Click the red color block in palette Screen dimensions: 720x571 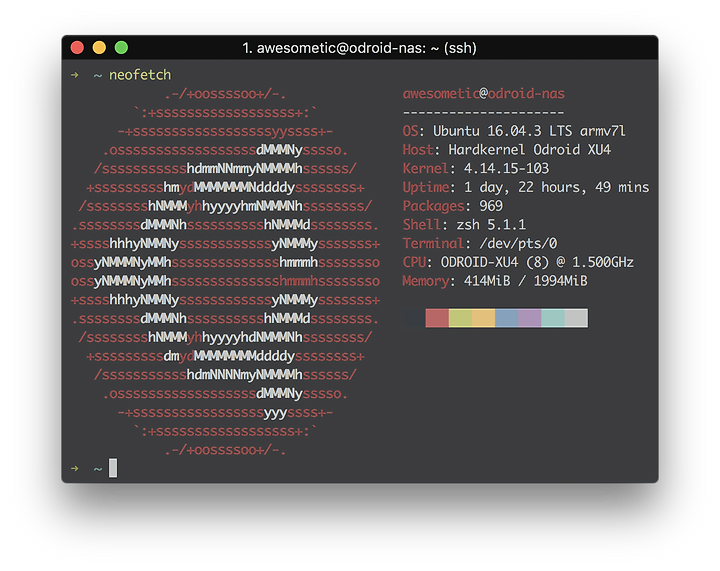click(x=437, y=318)
